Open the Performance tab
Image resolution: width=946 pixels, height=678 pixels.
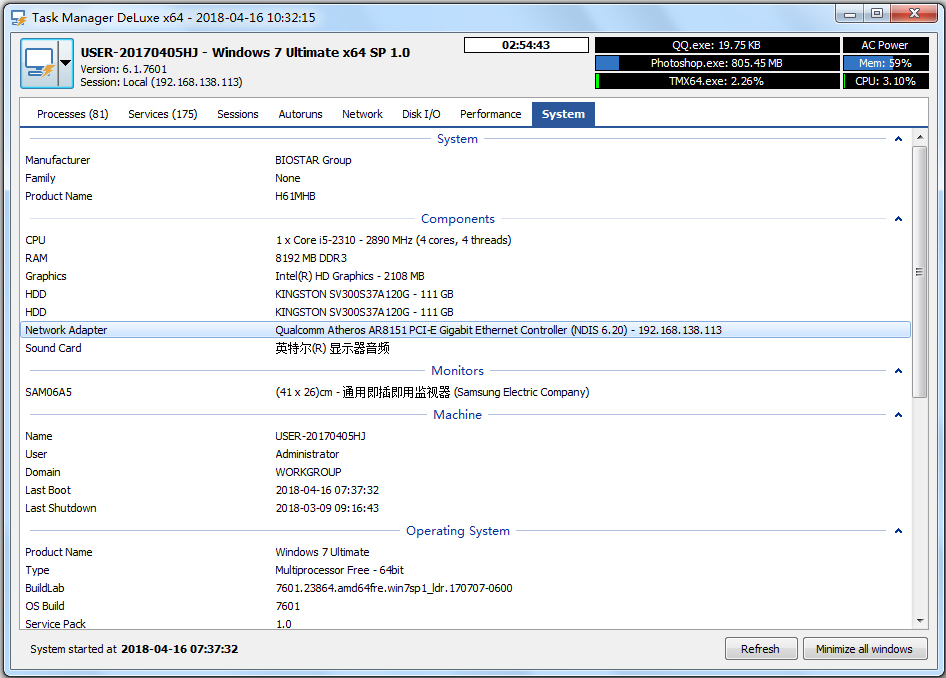490,114
